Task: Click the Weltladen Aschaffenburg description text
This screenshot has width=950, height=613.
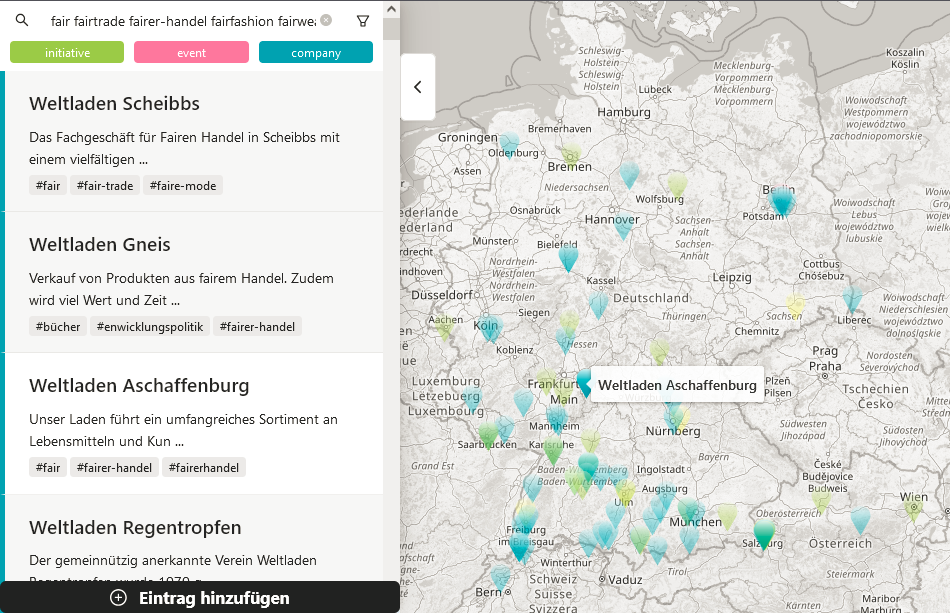Action: pos(183,430)
